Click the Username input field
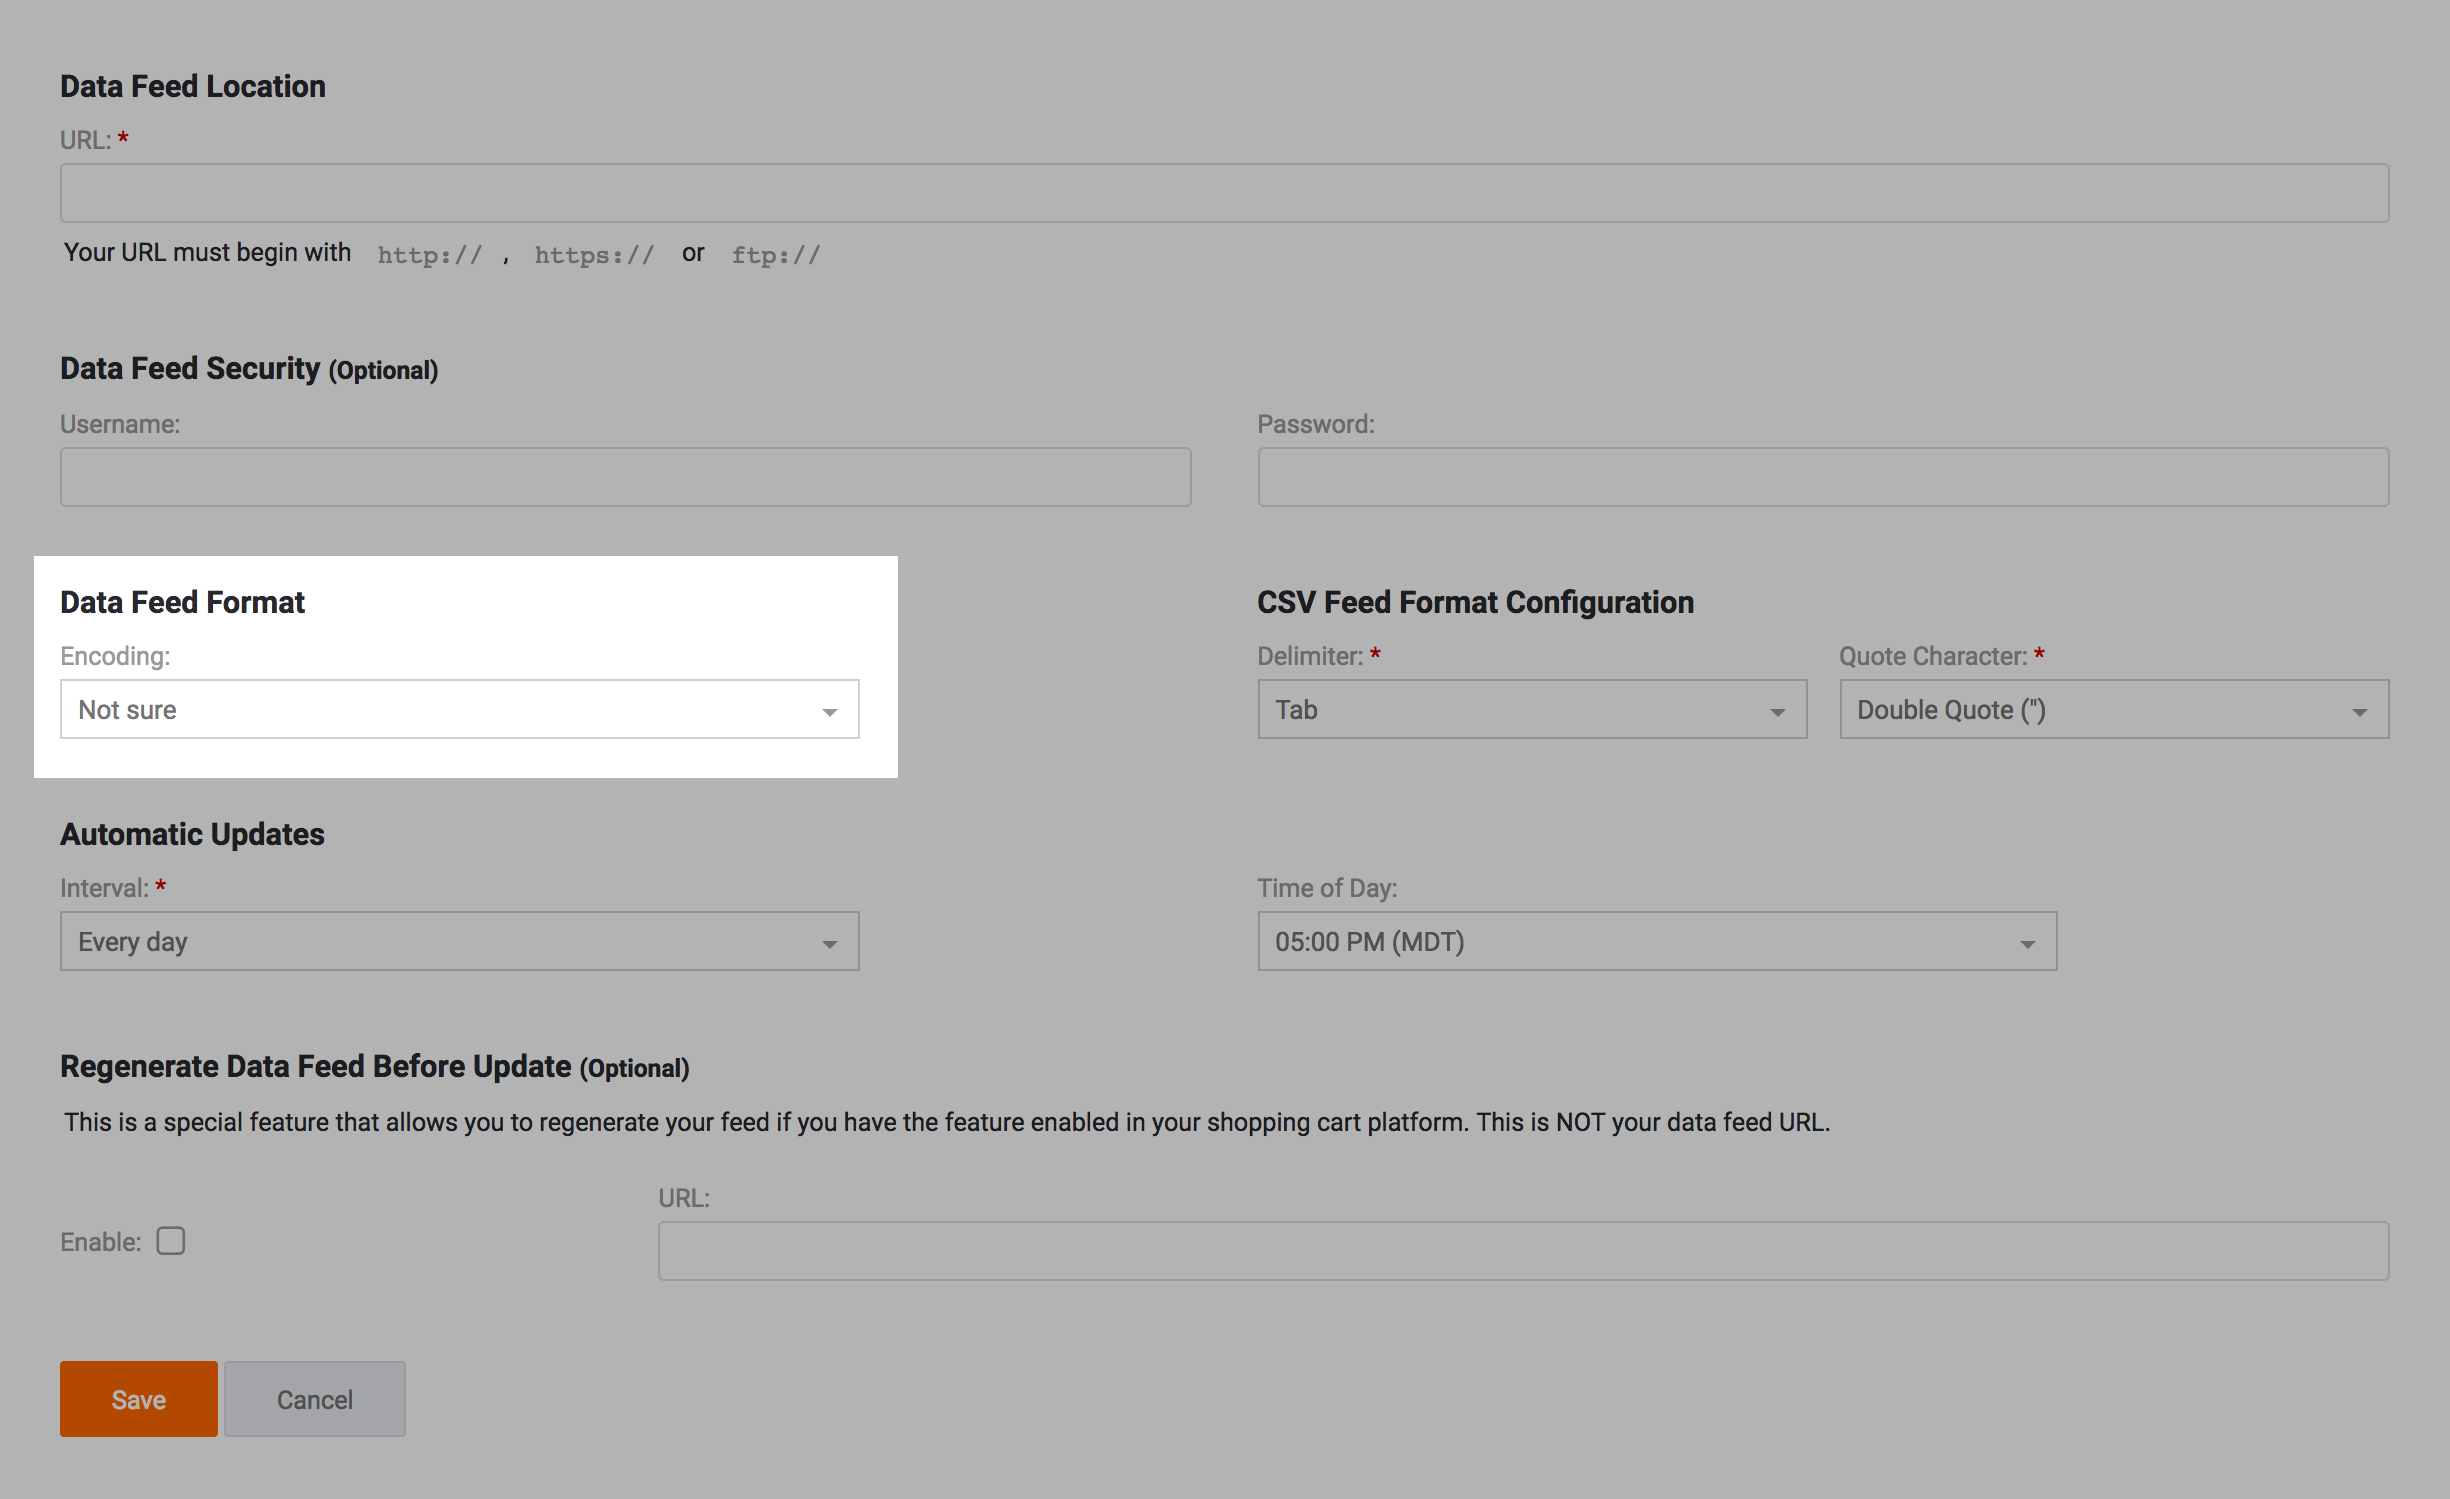This screenshot has width=2450, height=1499. (625, 477)
